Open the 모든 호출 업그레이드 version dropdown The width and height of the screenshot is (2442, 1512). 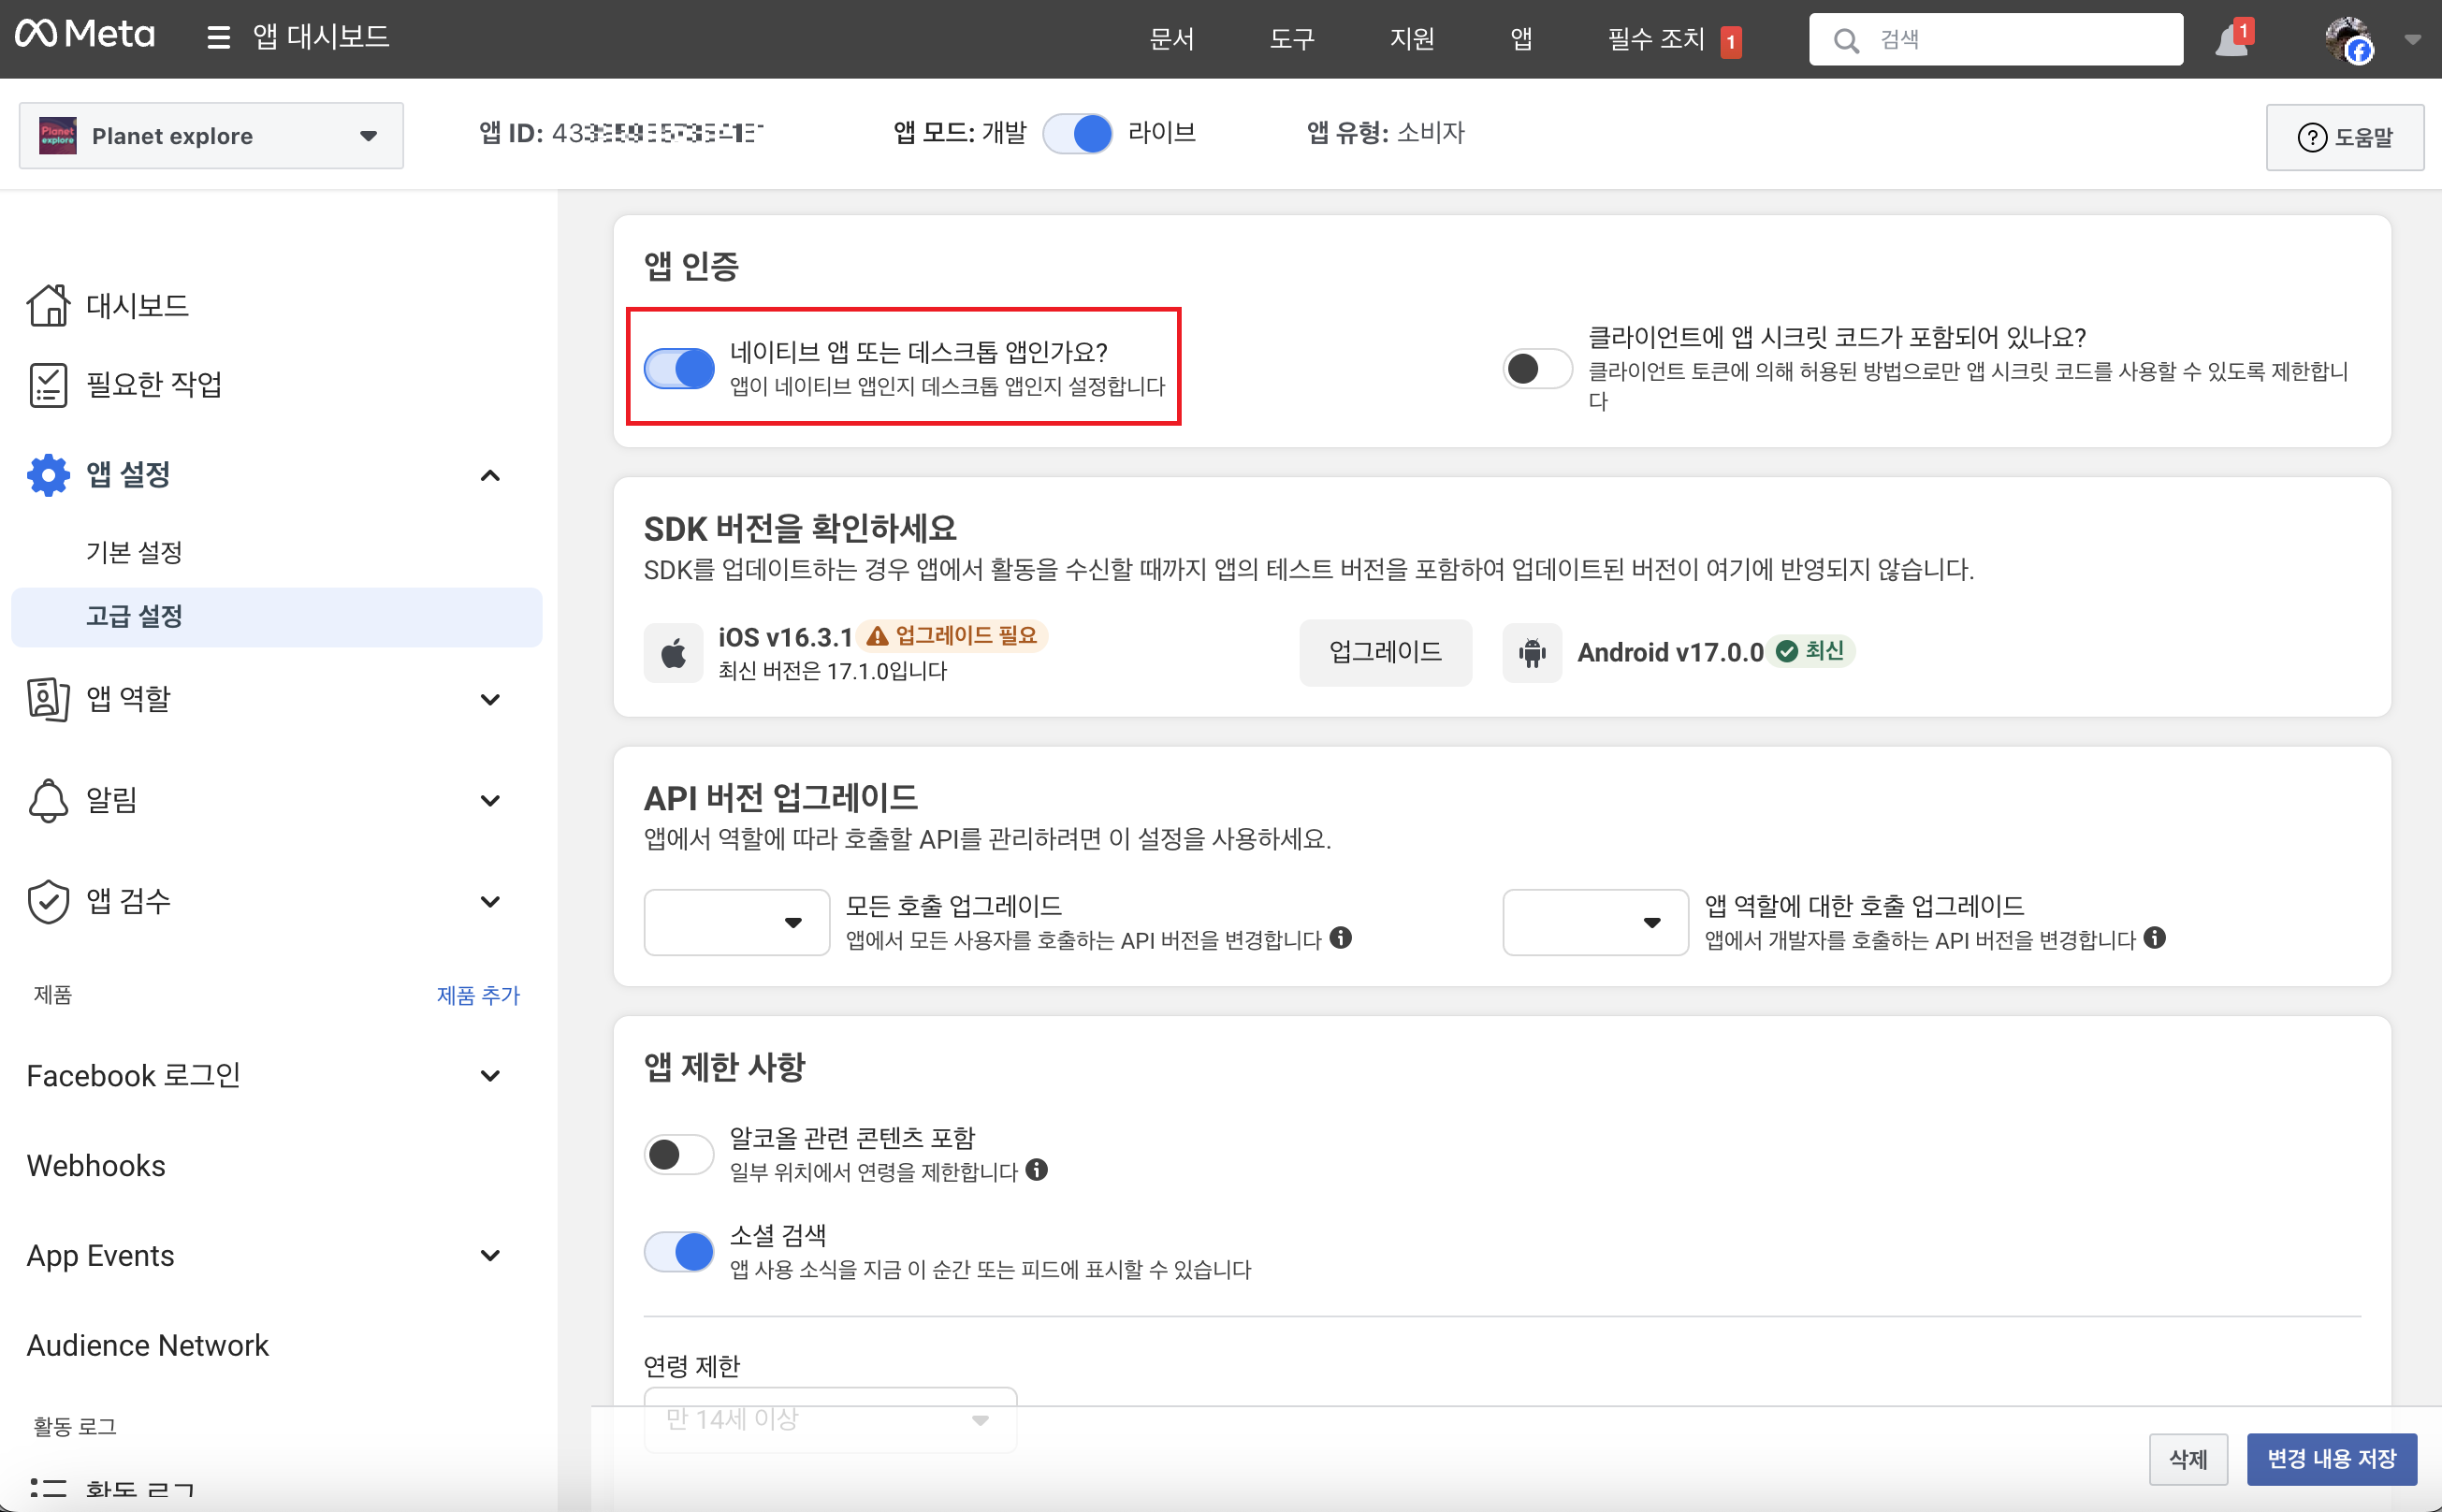736,922
